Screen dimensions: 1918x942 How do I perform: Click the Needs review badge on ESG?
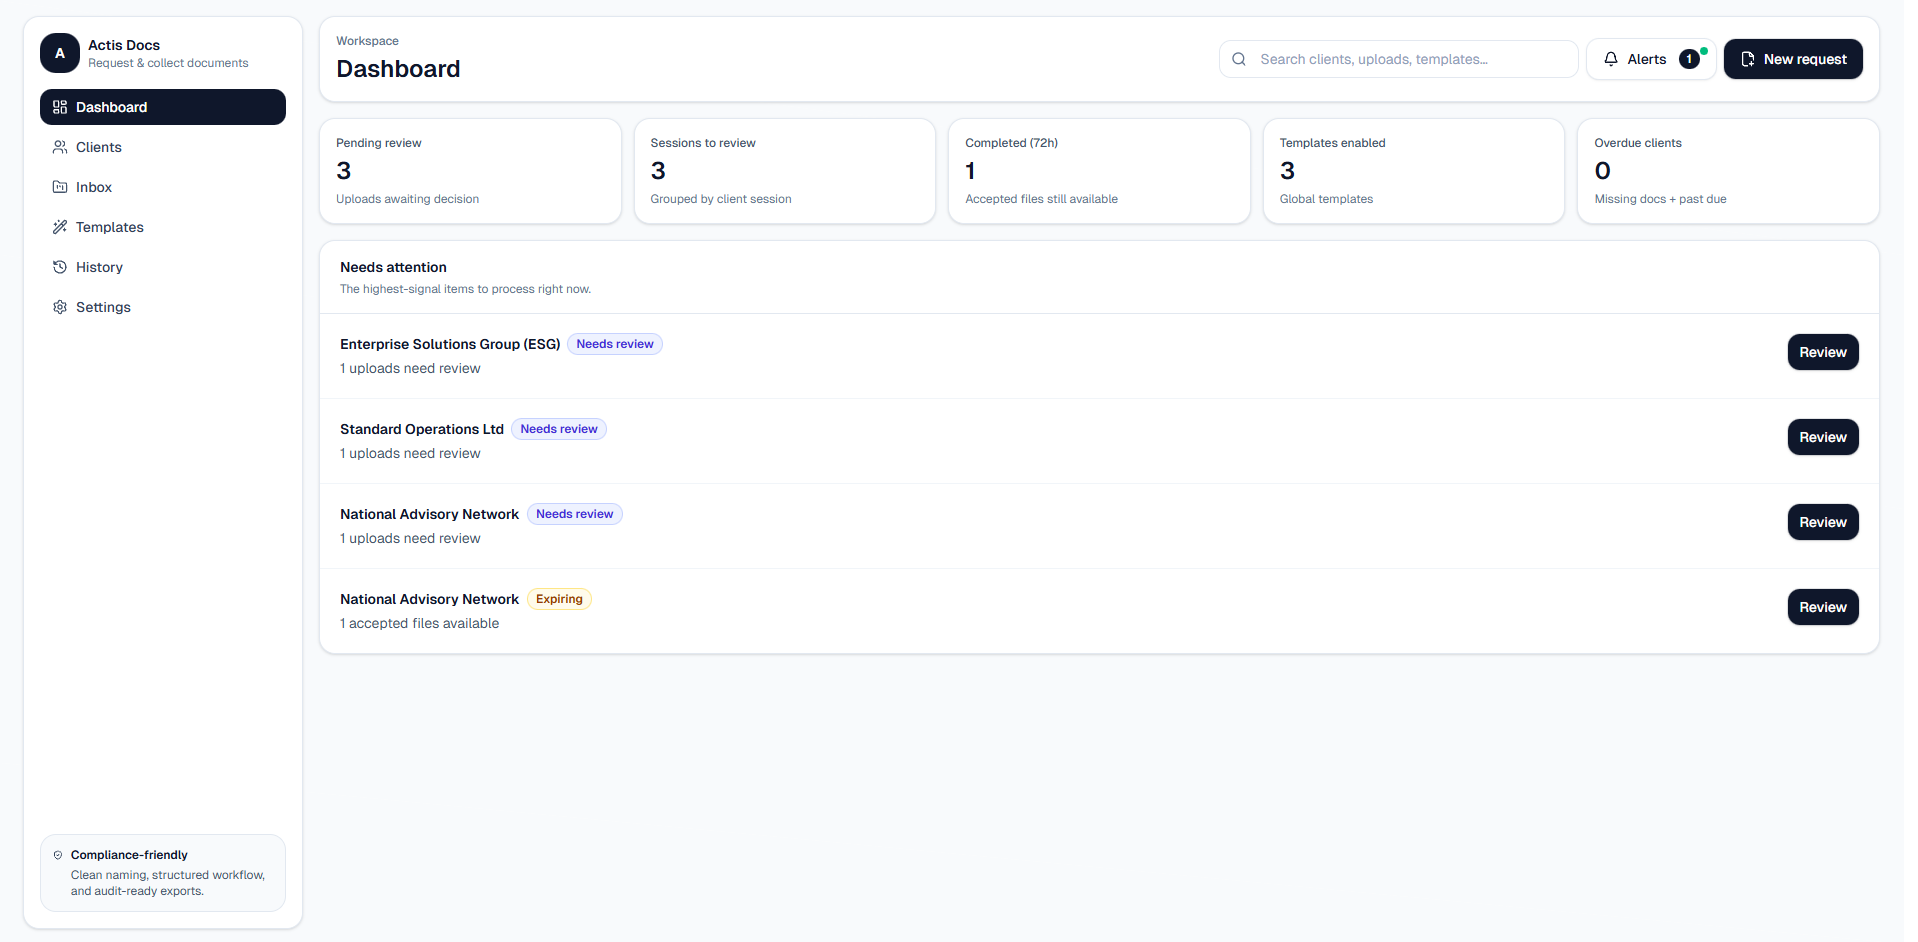(x=614, y=344)
